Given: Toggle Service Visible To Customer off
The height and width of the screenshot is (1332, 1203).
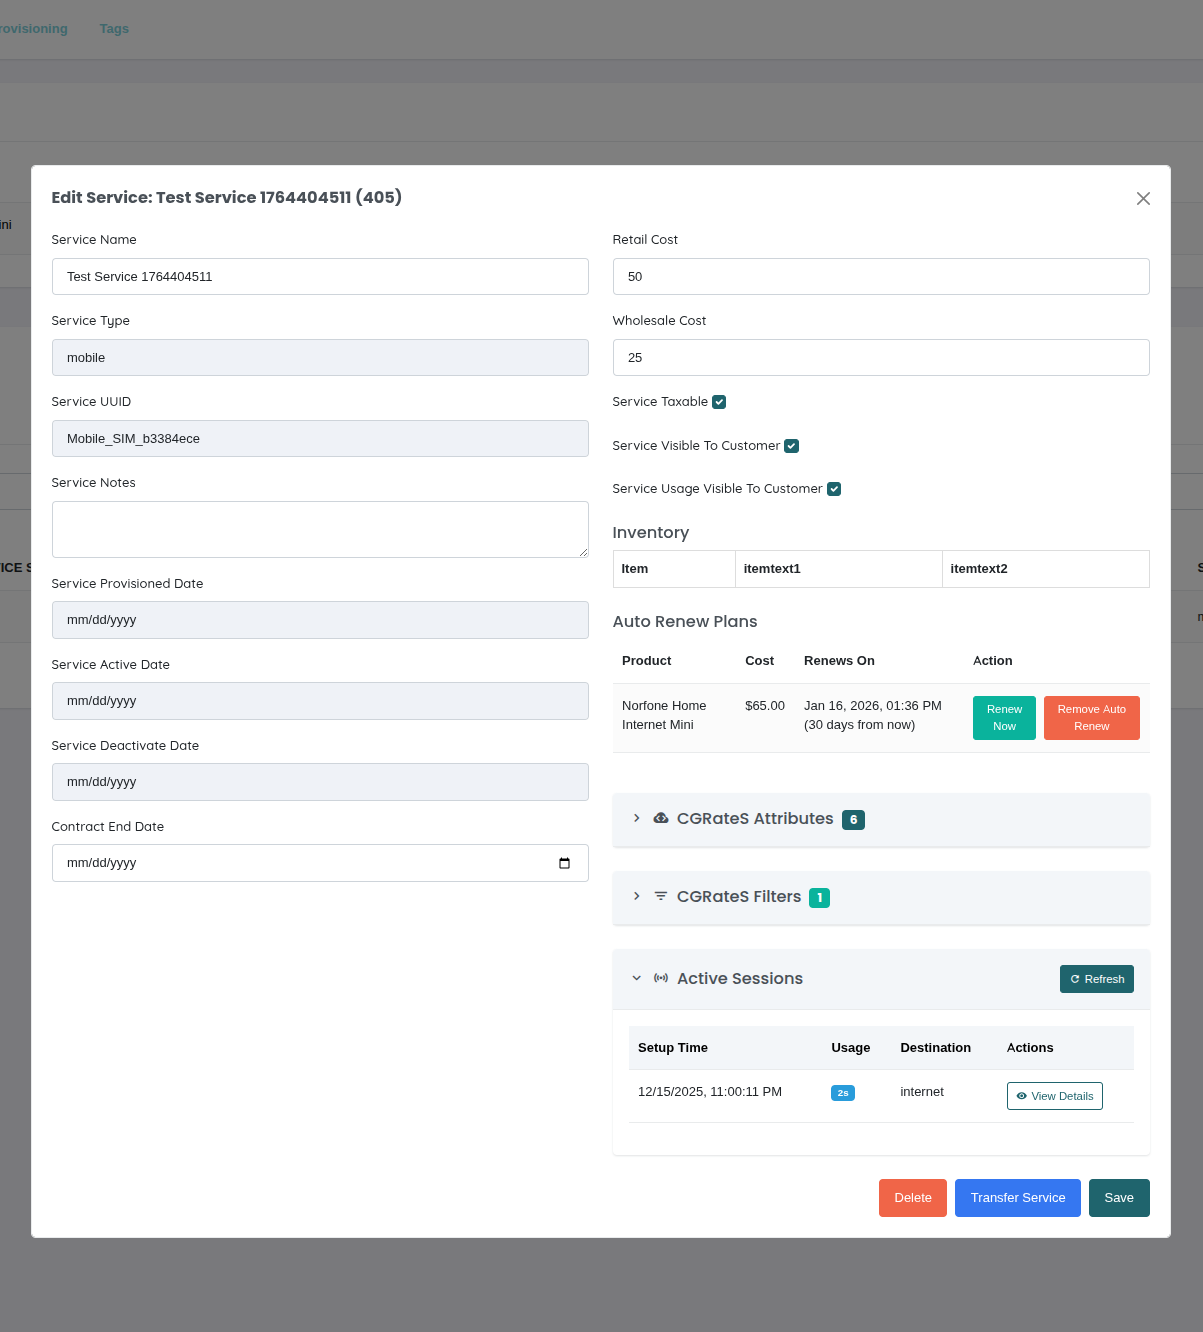Looking at the screenshot, I should click(792, 445).
